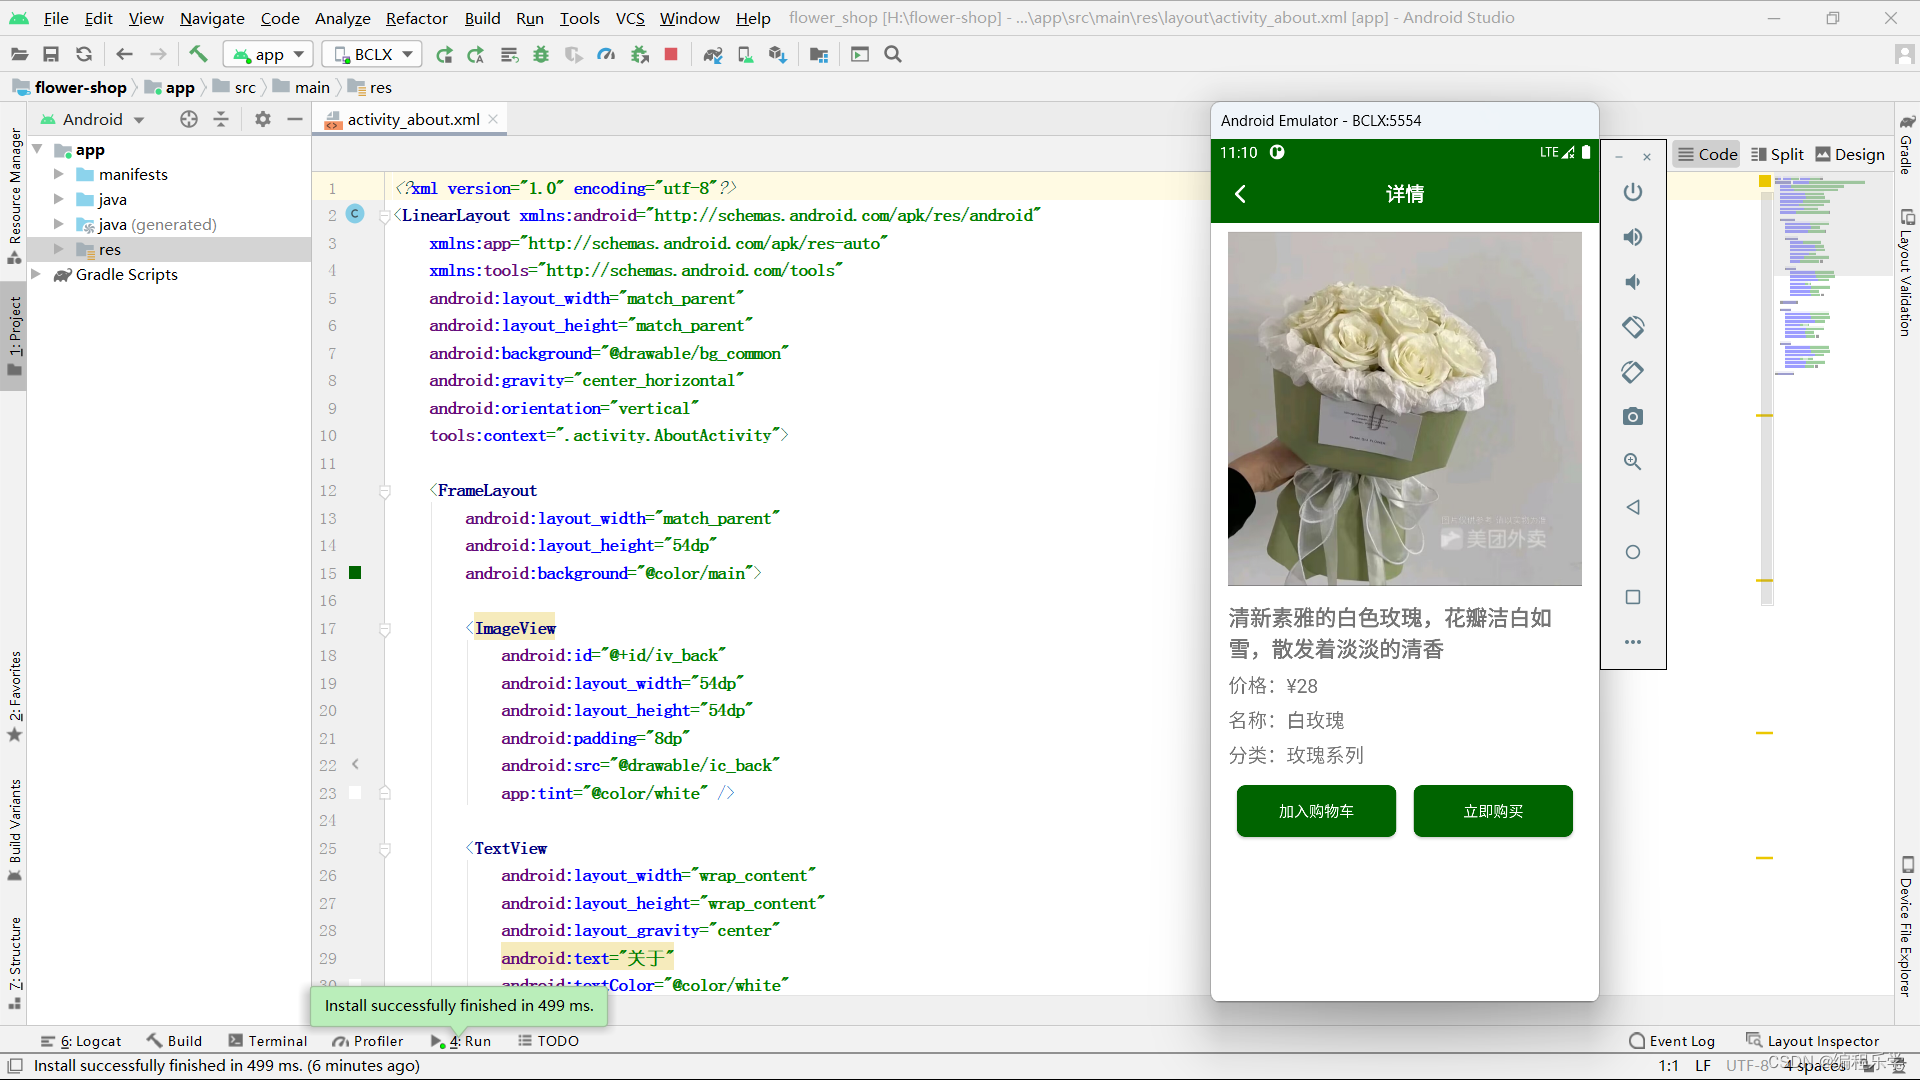Open the Gradle side panel

pos(1906,146)
